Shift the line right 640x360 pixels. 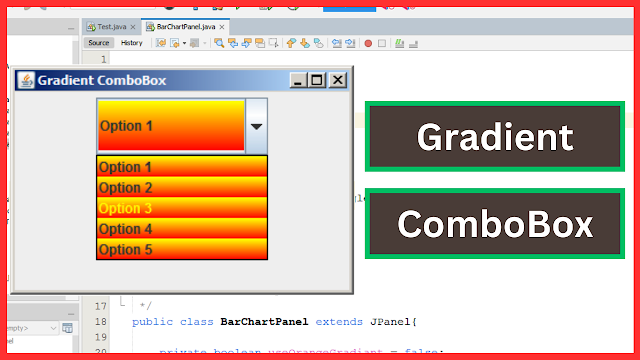[350, 43]
